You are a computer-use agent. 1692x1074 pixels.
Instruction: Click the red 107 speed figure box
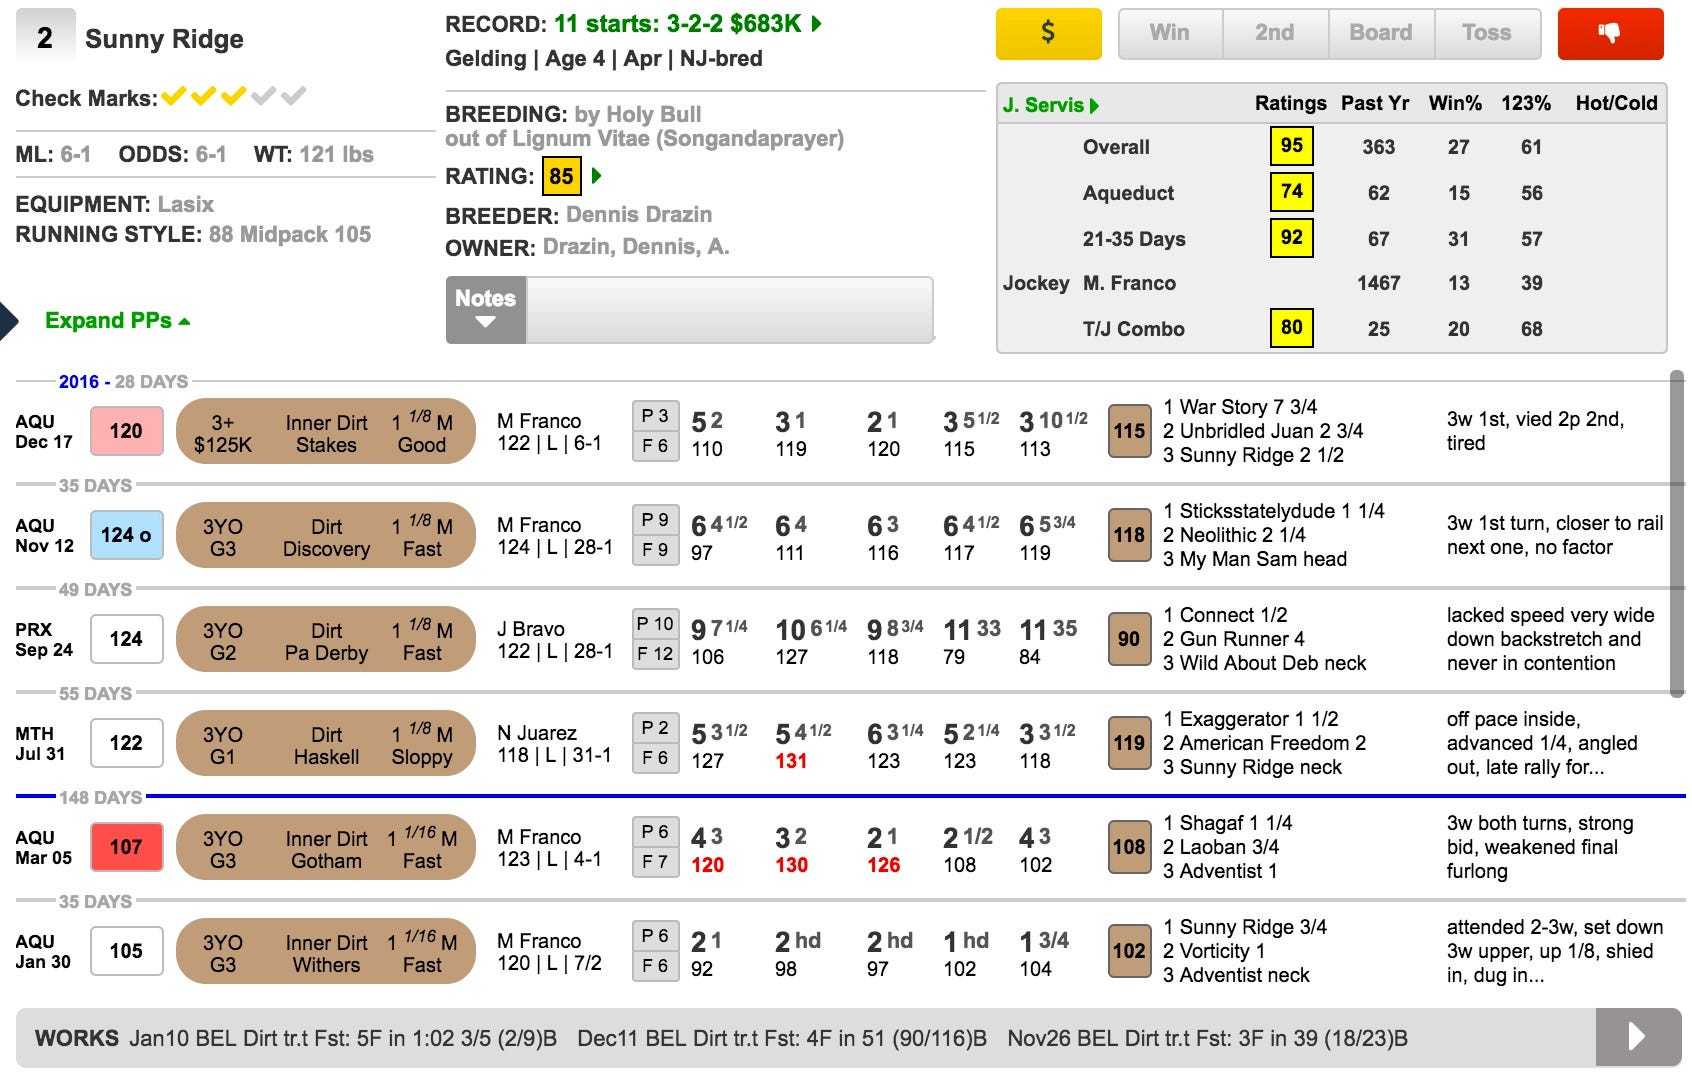tap(126, 847)
